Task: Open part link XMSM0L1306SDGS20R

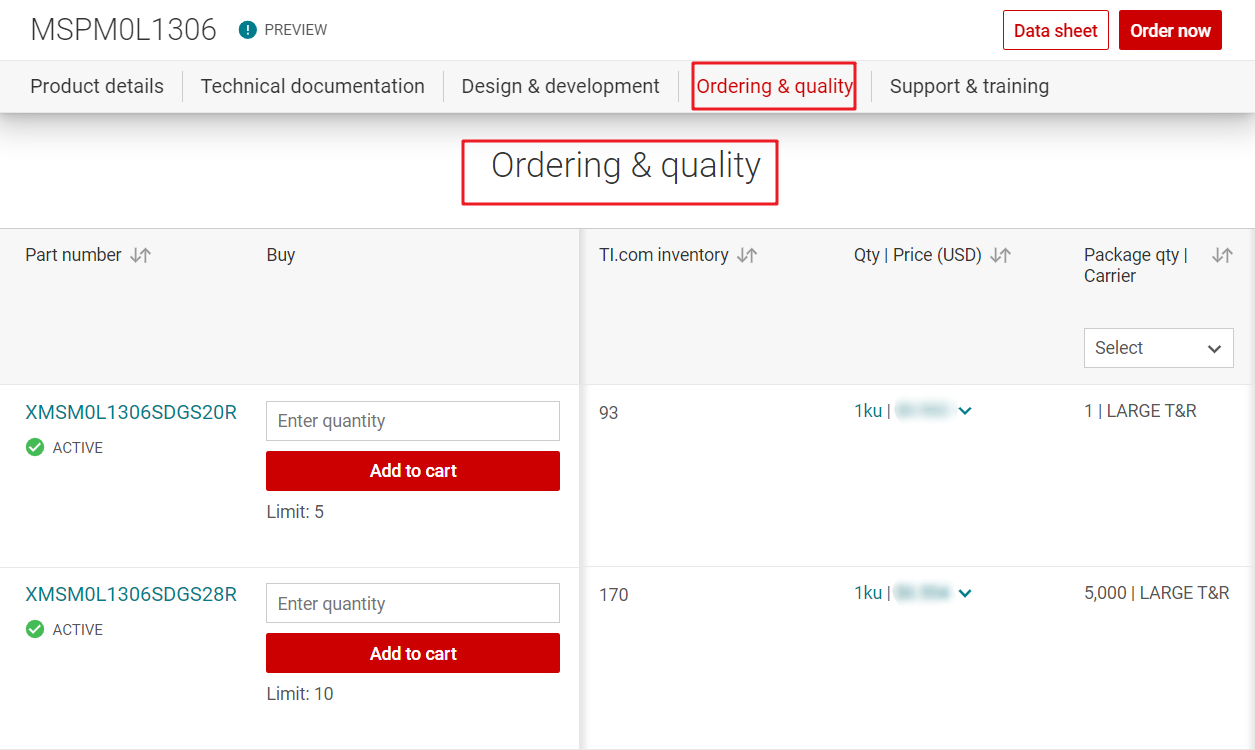Action: [131, 412]
